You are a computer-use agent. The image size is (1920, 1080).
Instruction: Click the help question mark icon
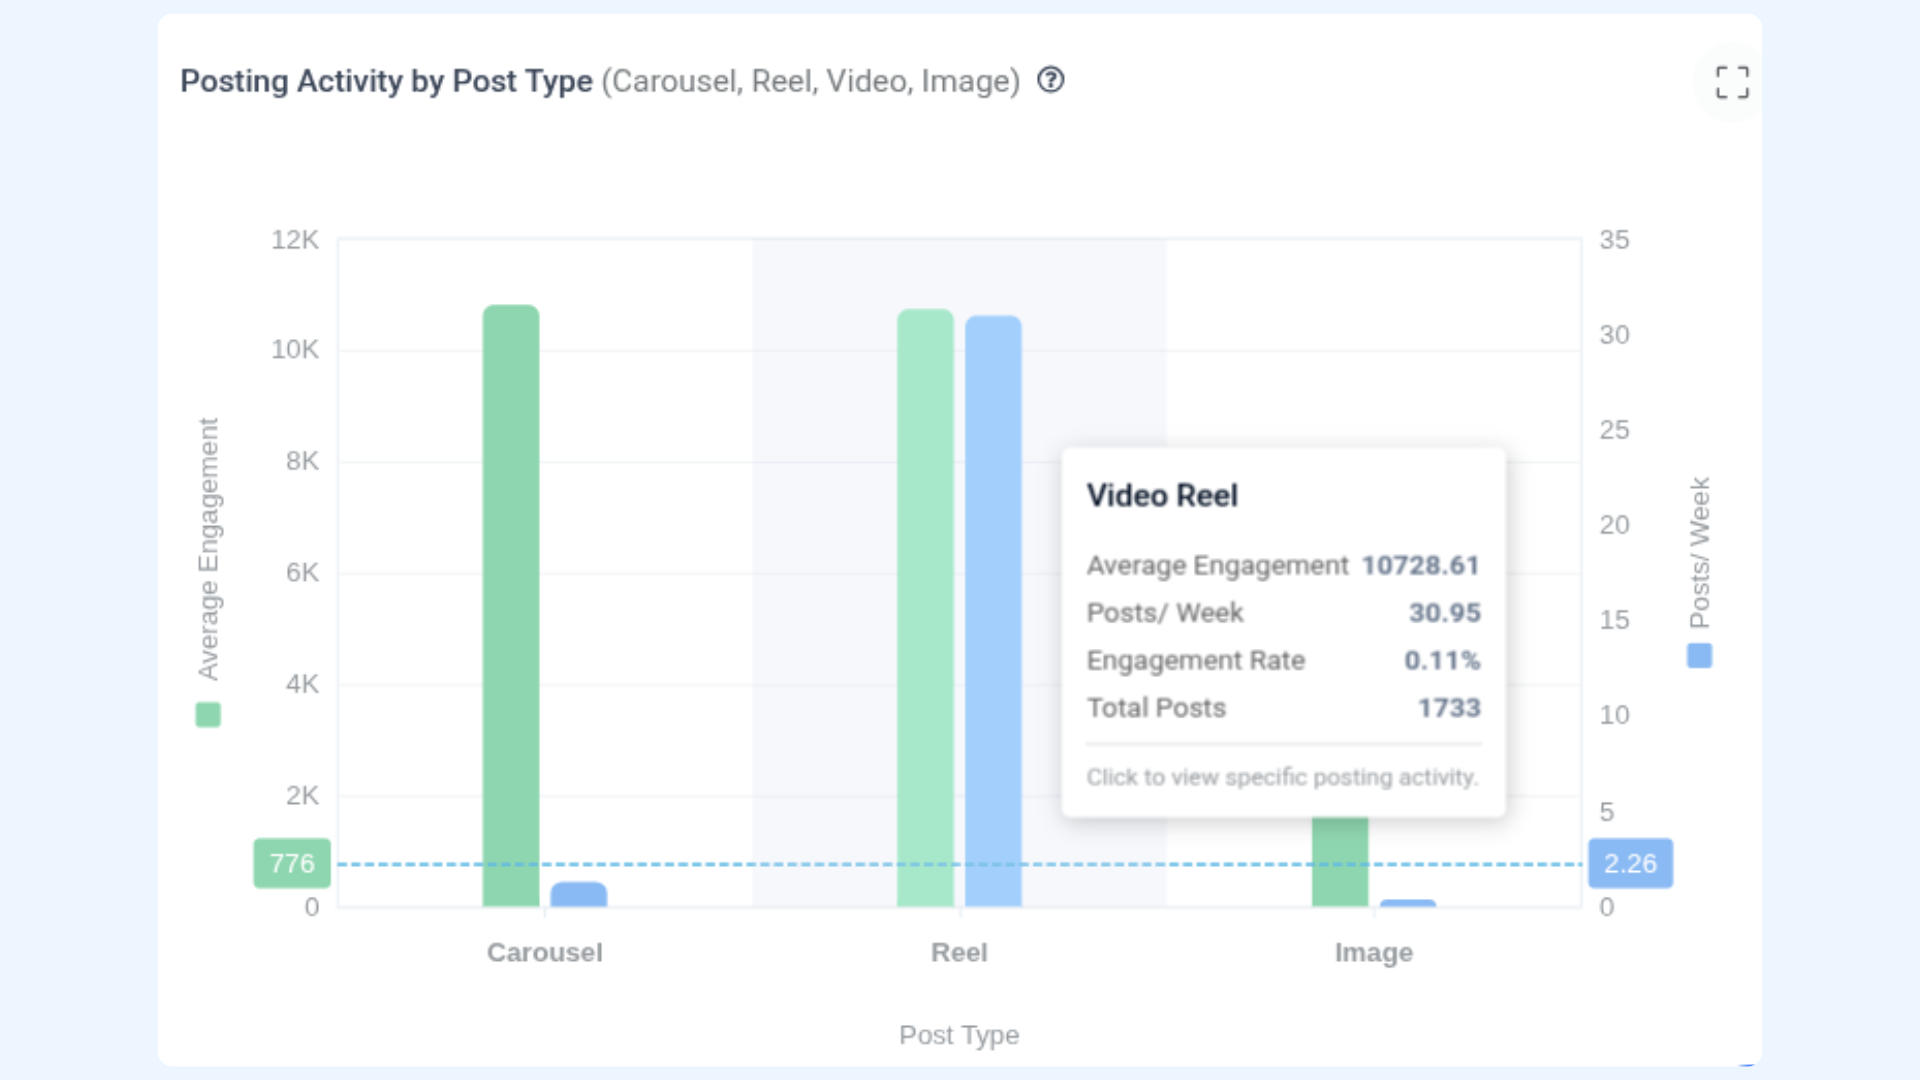coord(1050,80)
